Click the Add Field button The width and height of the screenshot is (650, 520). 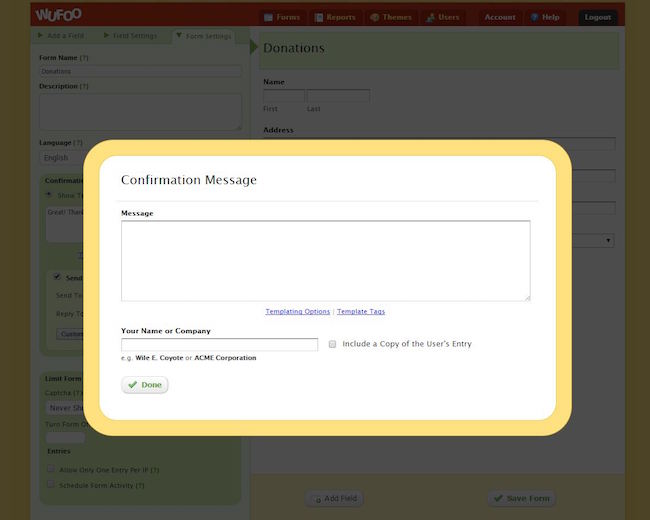pyautogui.click(x=335, y=498)
